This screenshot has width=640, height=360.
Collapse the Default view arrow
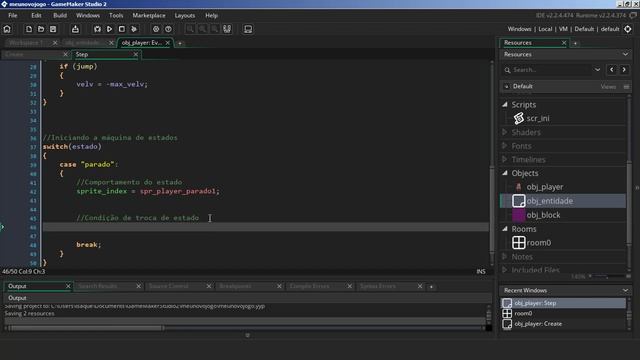[x=507, y=87]
